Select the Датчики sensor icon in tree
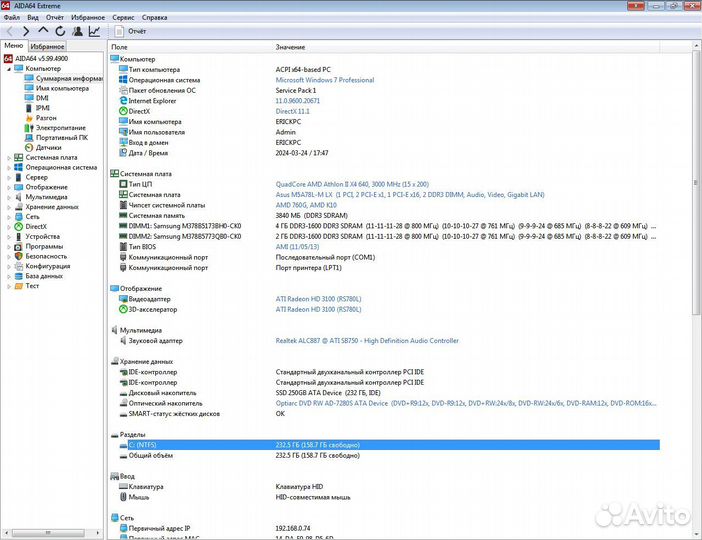The width and height of the screenshot is (702, 540). pyautogui.click(x=29, y=147)
